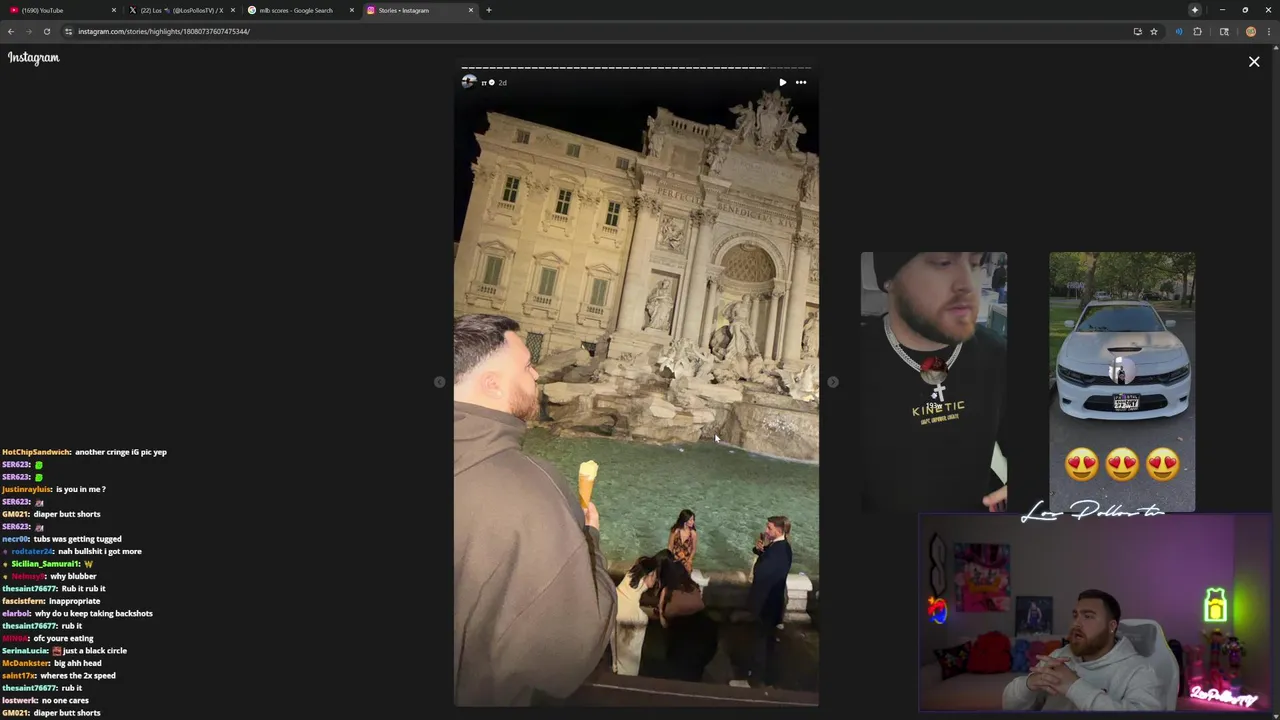Open the browser extensions puzzle icon
This screenshot has height=720, width=1280.
[1197, 31]
